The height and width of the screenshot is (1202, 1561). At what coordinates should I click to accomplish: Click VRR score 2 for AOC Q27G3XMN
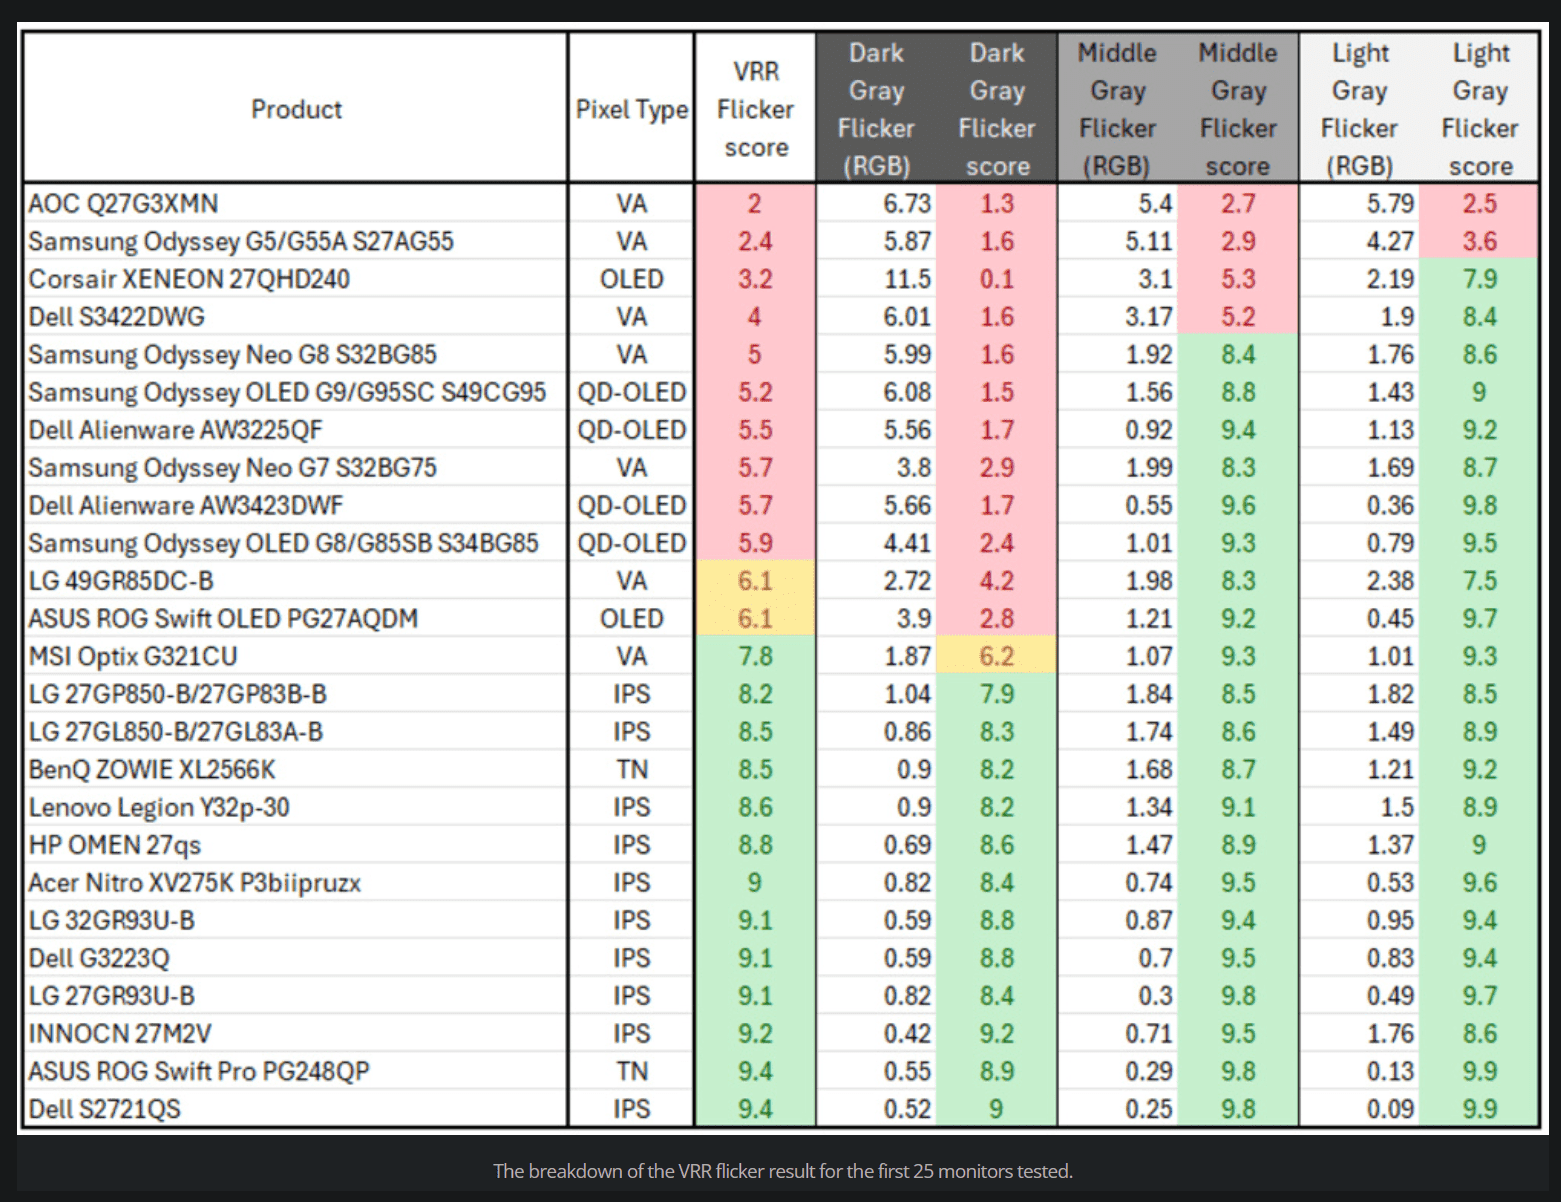click(755, 204)
